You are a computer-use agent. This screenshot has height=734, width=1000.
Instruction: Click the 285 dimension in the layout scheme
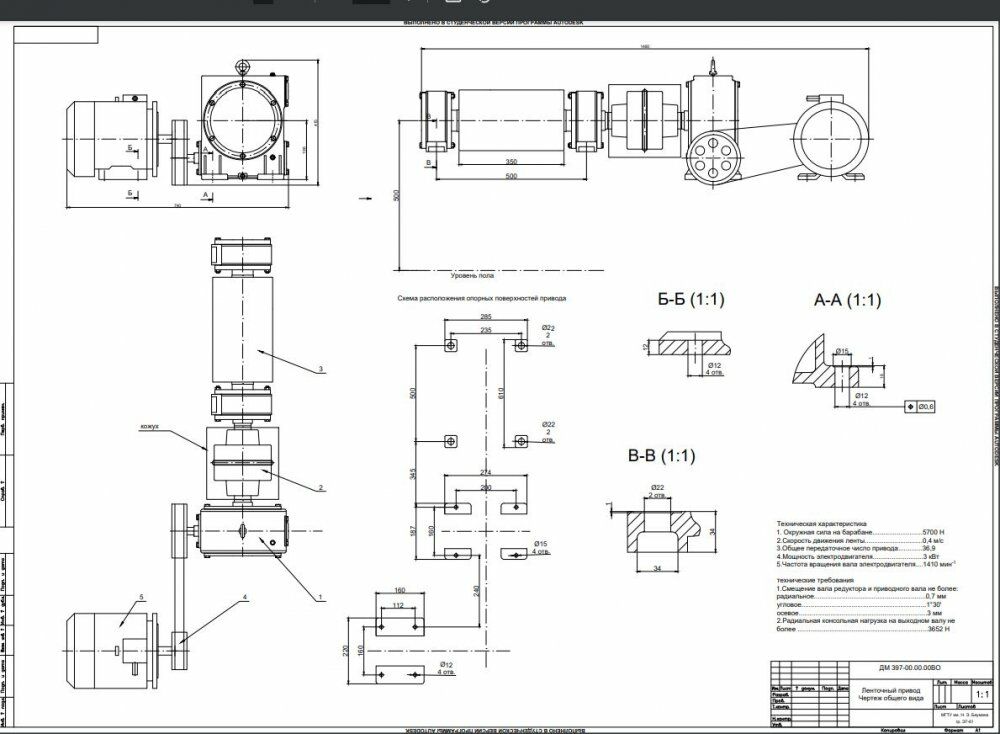pos(485,316)
